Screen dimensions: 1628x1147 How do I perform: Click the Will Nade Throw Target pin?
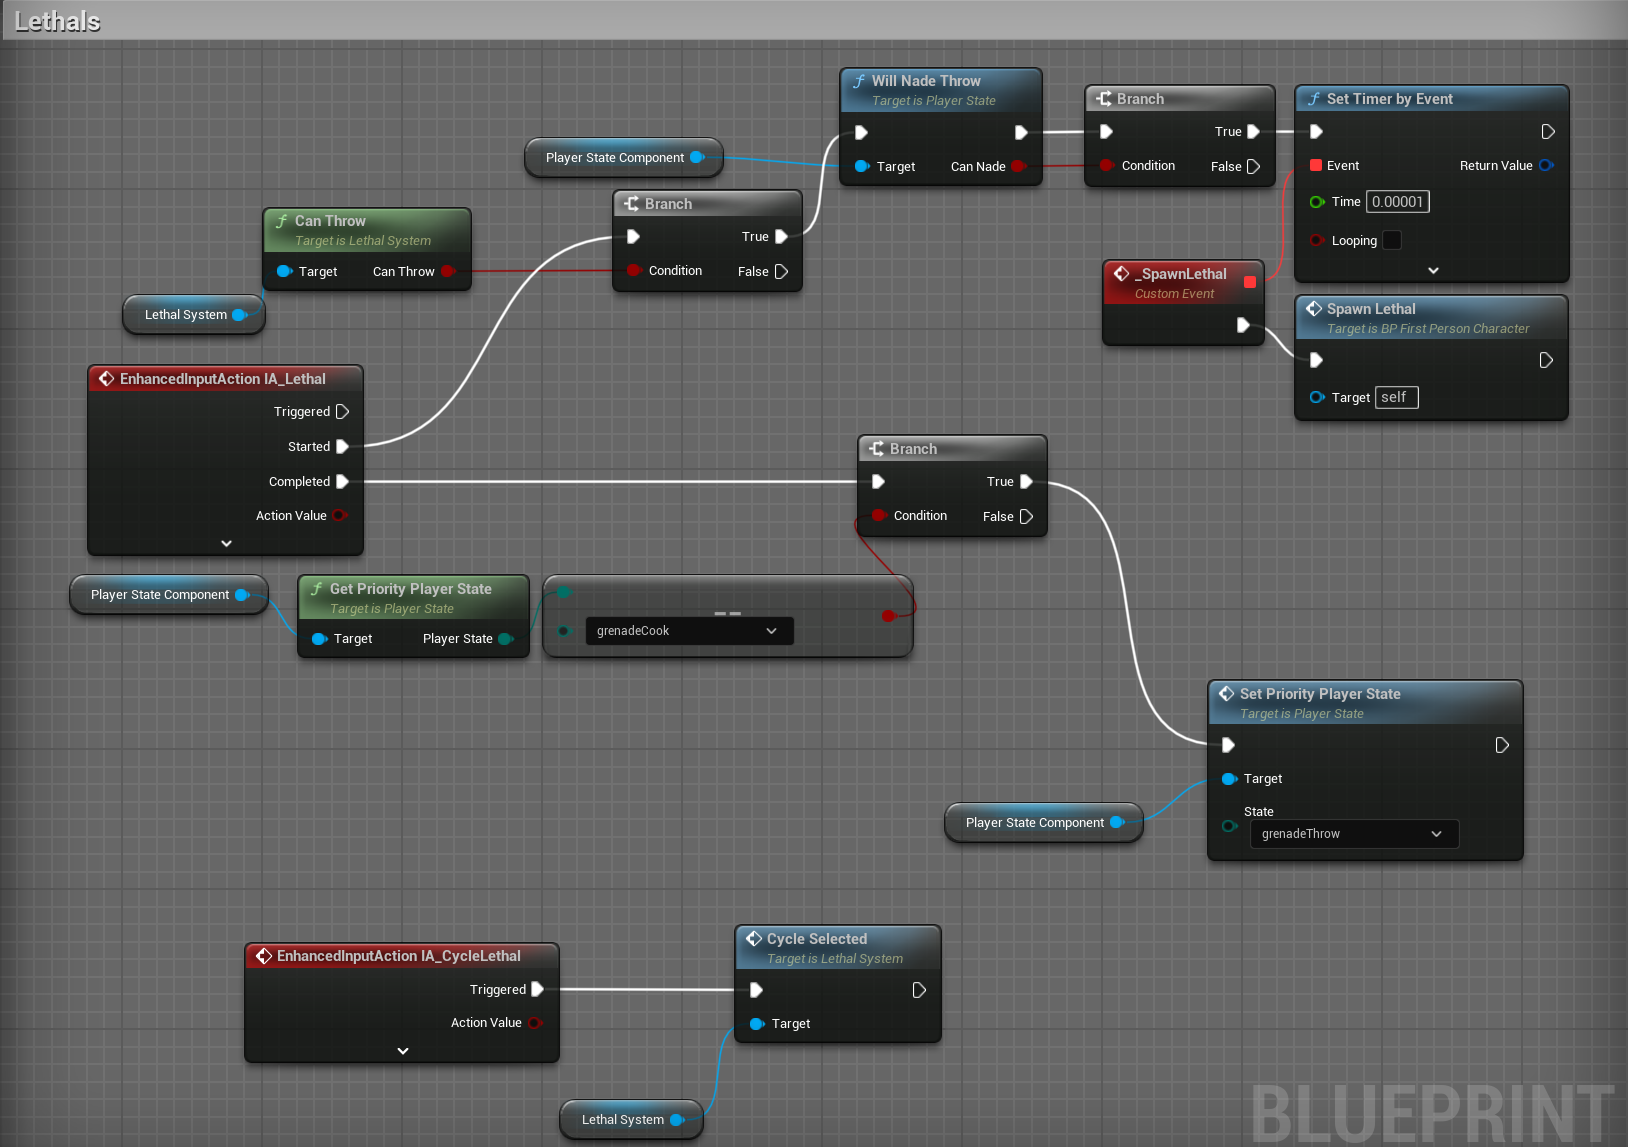pyautogui.click(x=861, y=167)
